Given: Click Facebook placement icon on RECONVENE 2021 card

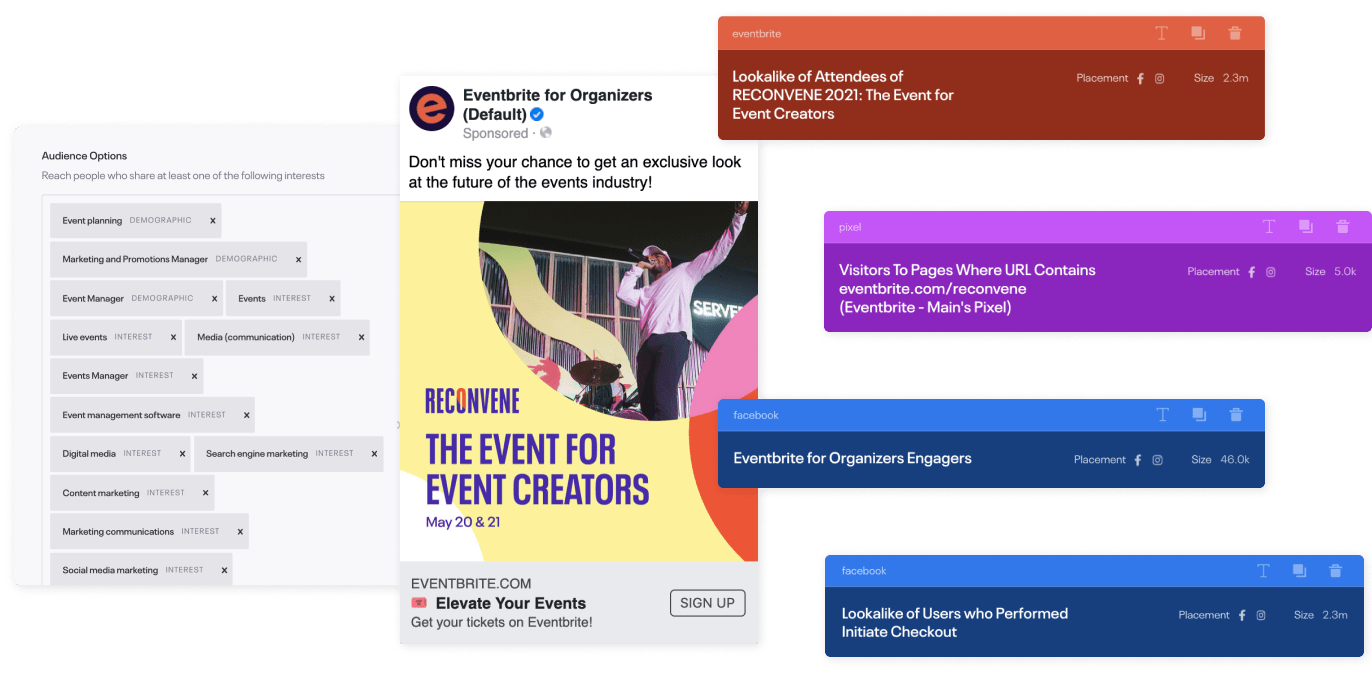Looking at the screenshot, I should click(x=1140, y=79).
